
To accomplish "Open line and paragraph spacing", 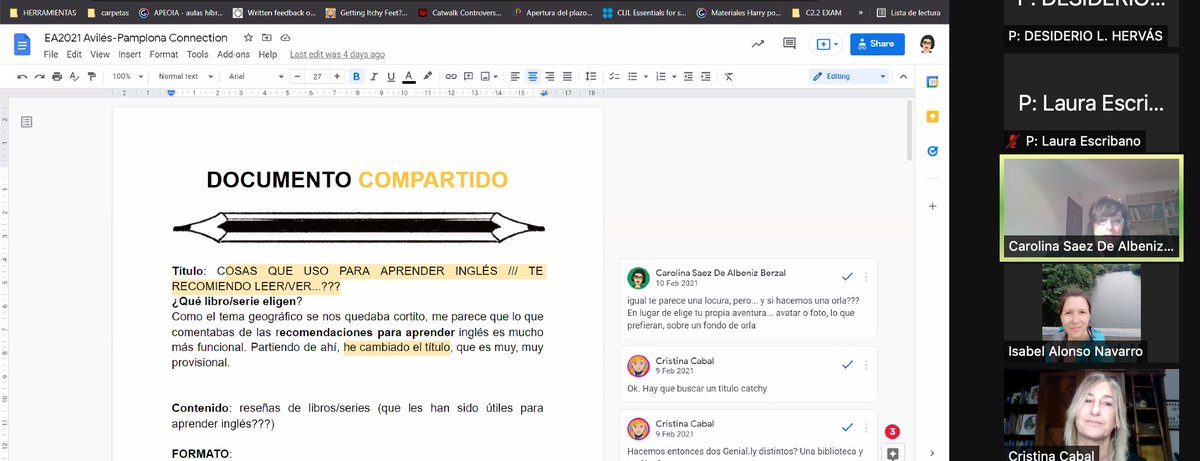I will 590,76.
